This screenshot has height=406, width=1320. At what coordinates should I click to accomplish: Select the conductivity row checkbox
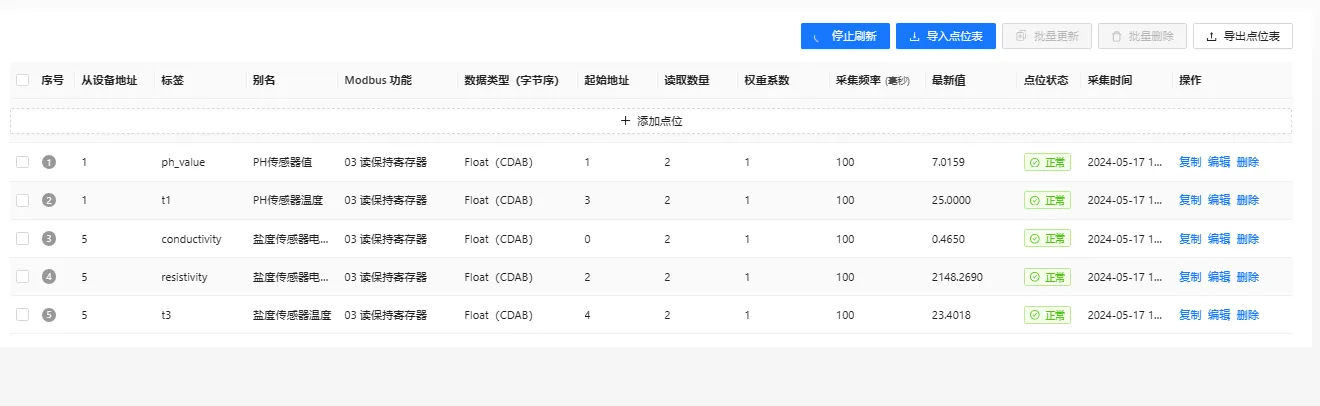click(x=23, y=239)
